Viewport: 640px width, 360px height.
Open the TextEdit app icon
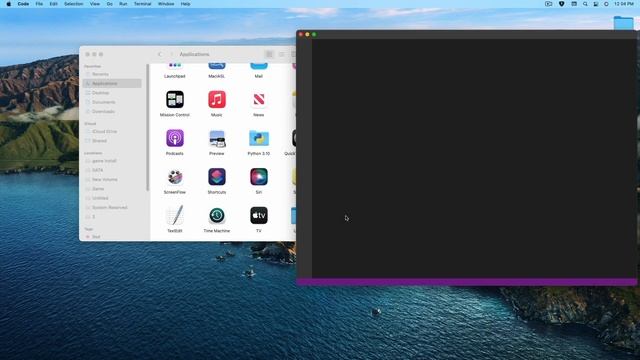click(x=175, y=215)
